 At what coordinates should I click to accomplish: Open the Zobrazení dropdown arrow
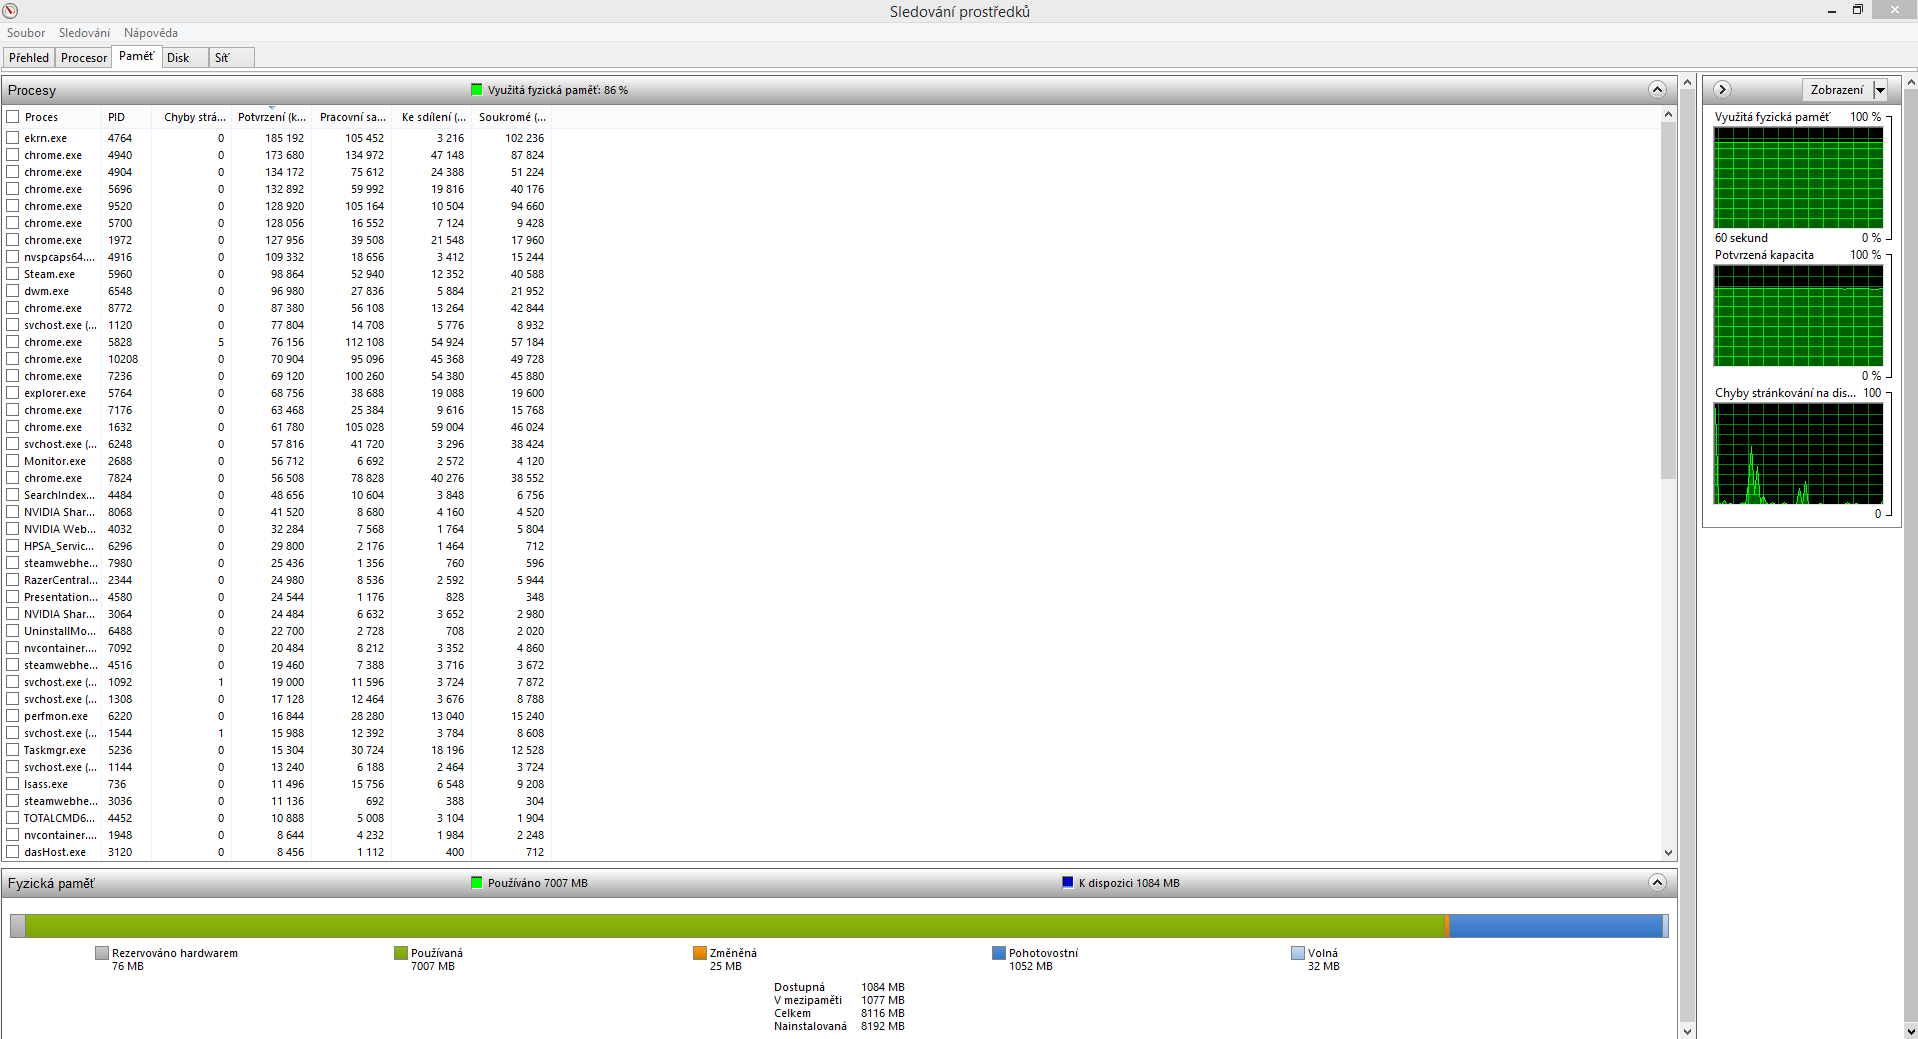click(1880, 90)
